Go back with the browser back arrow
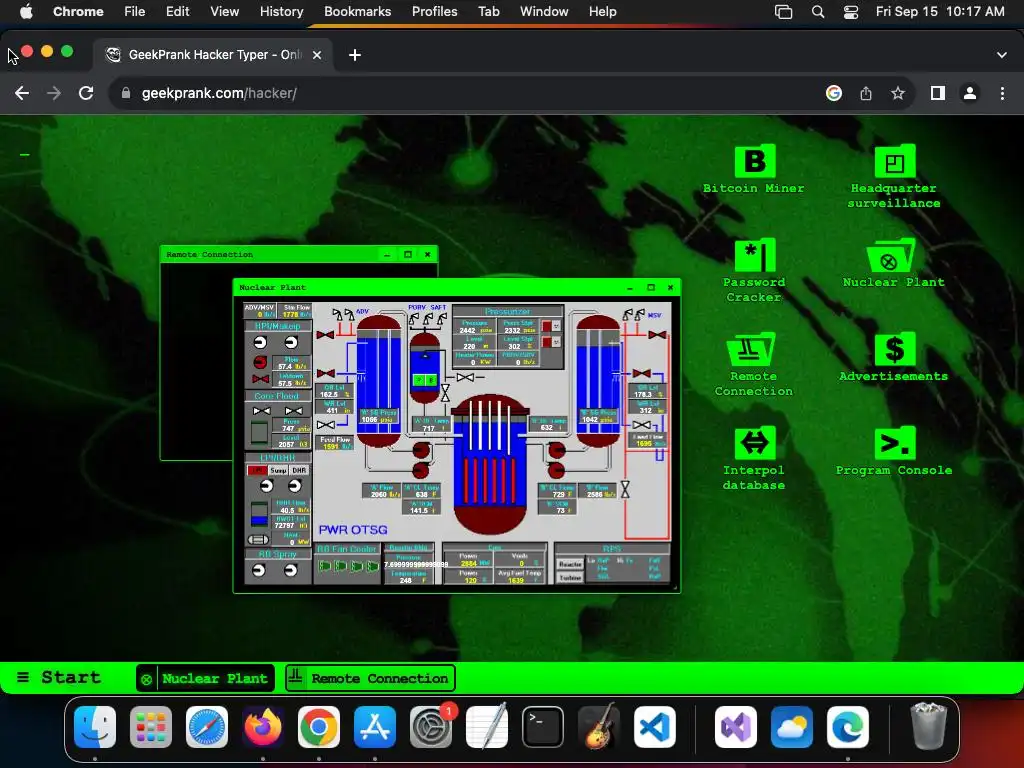The height and width of the screenshot is (768, 1024). pos(22,93)
